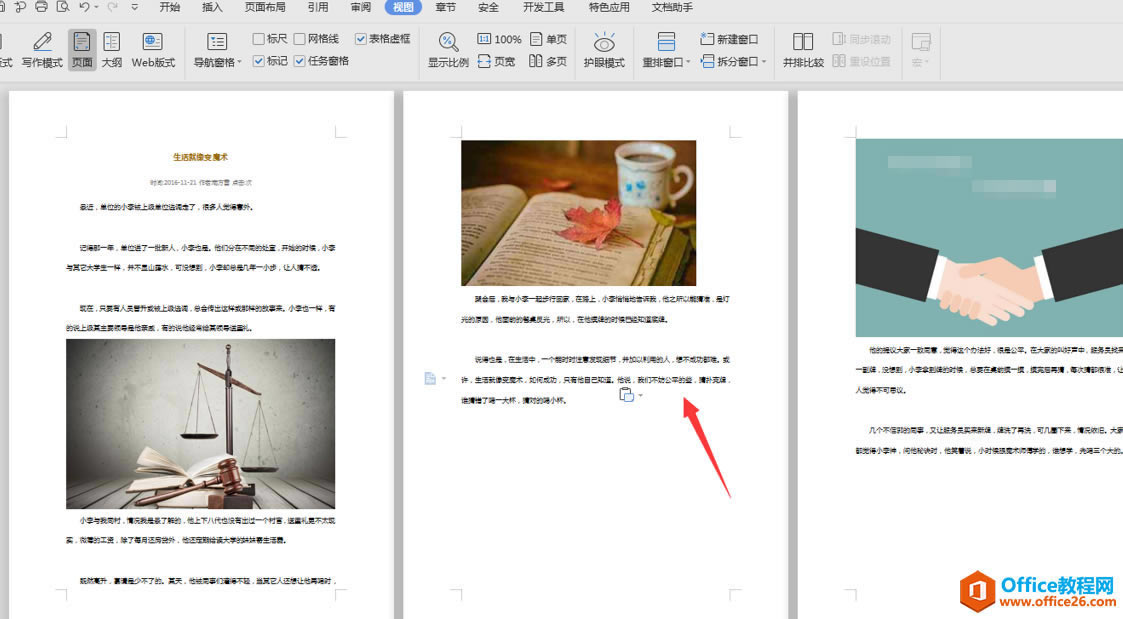Open the 开始 Home tab

click(169, 7)
